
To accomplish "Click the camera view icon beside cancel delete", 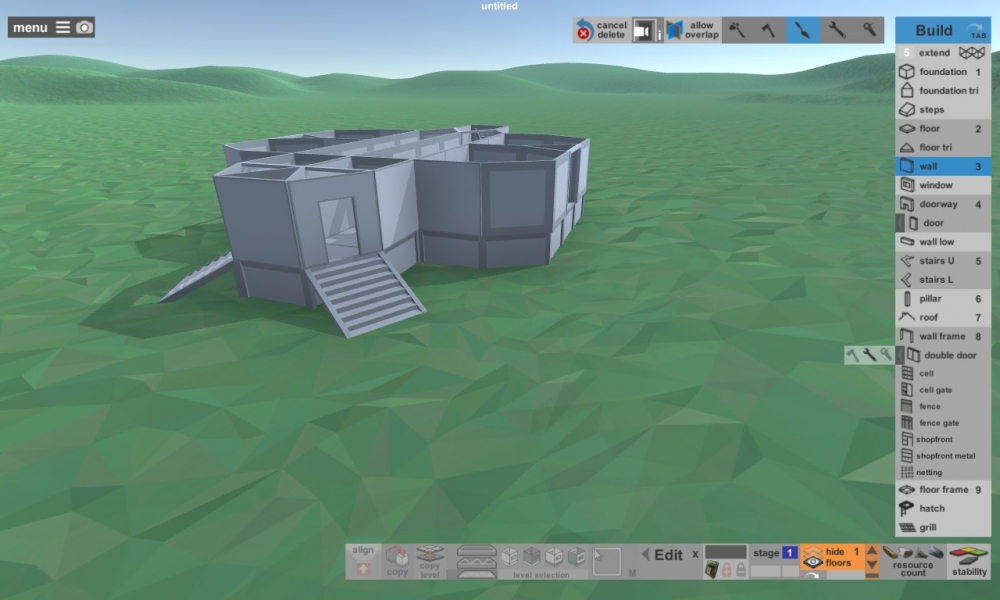I will (646, 31).
